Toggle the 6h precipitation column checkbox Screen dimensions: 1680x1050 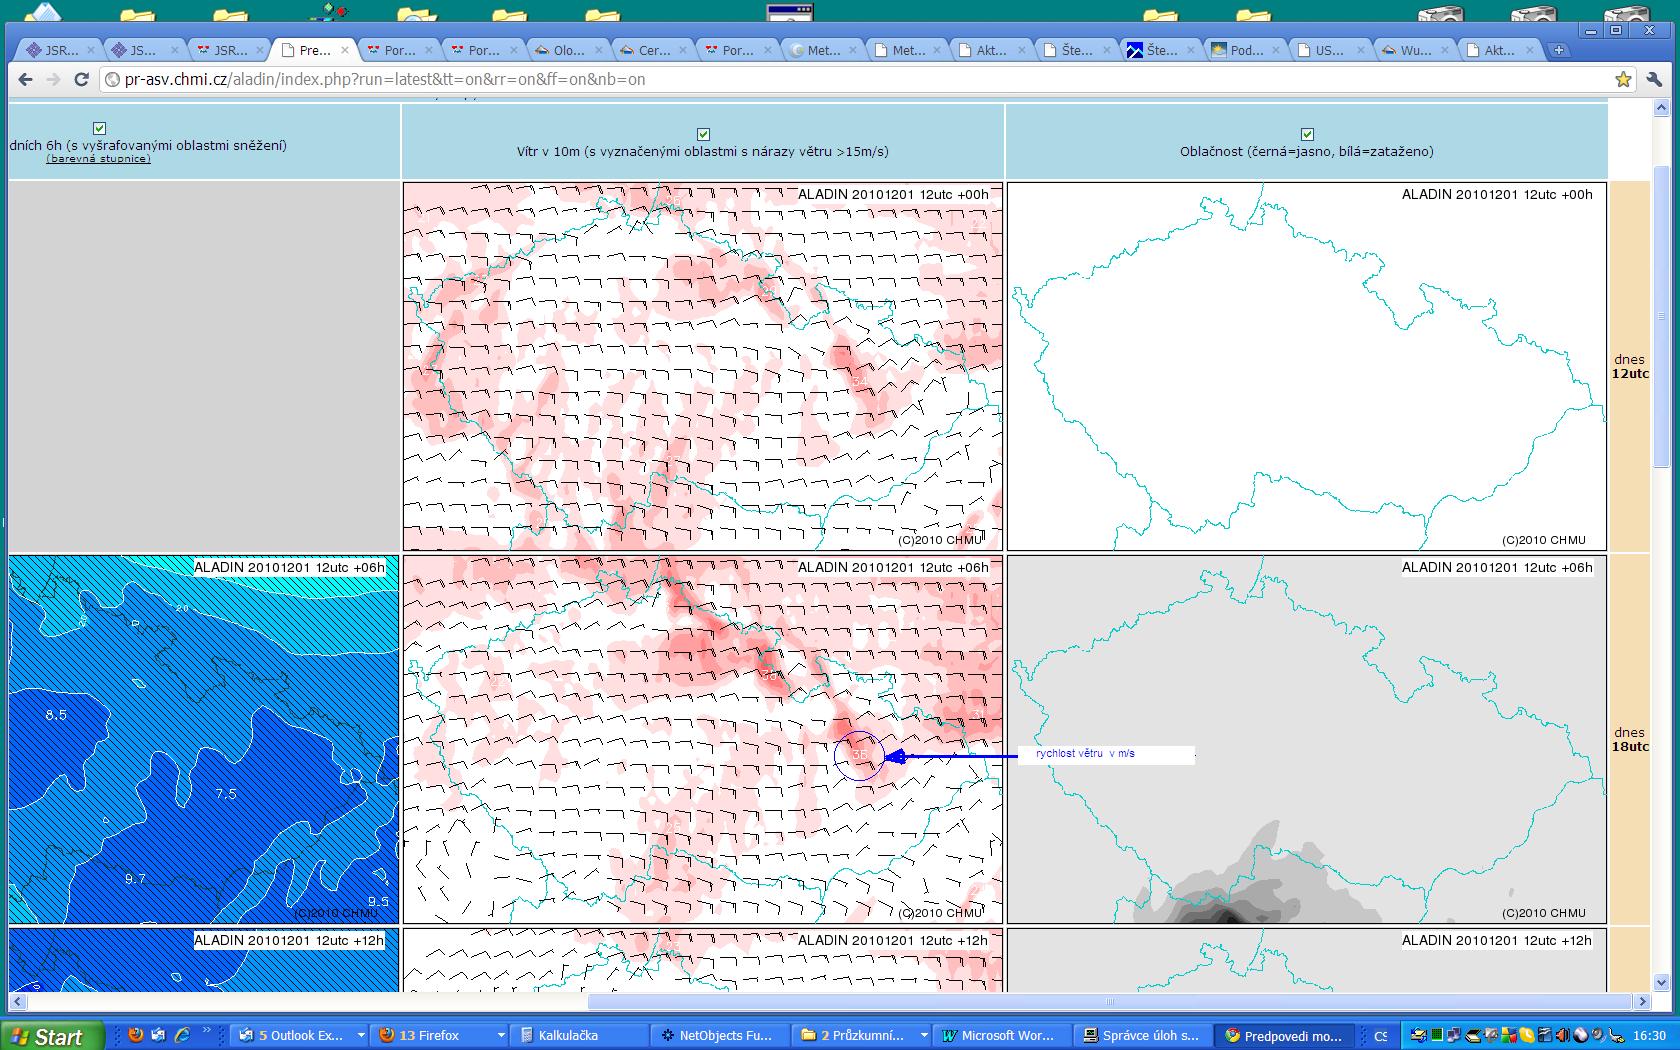coord(99,128)
